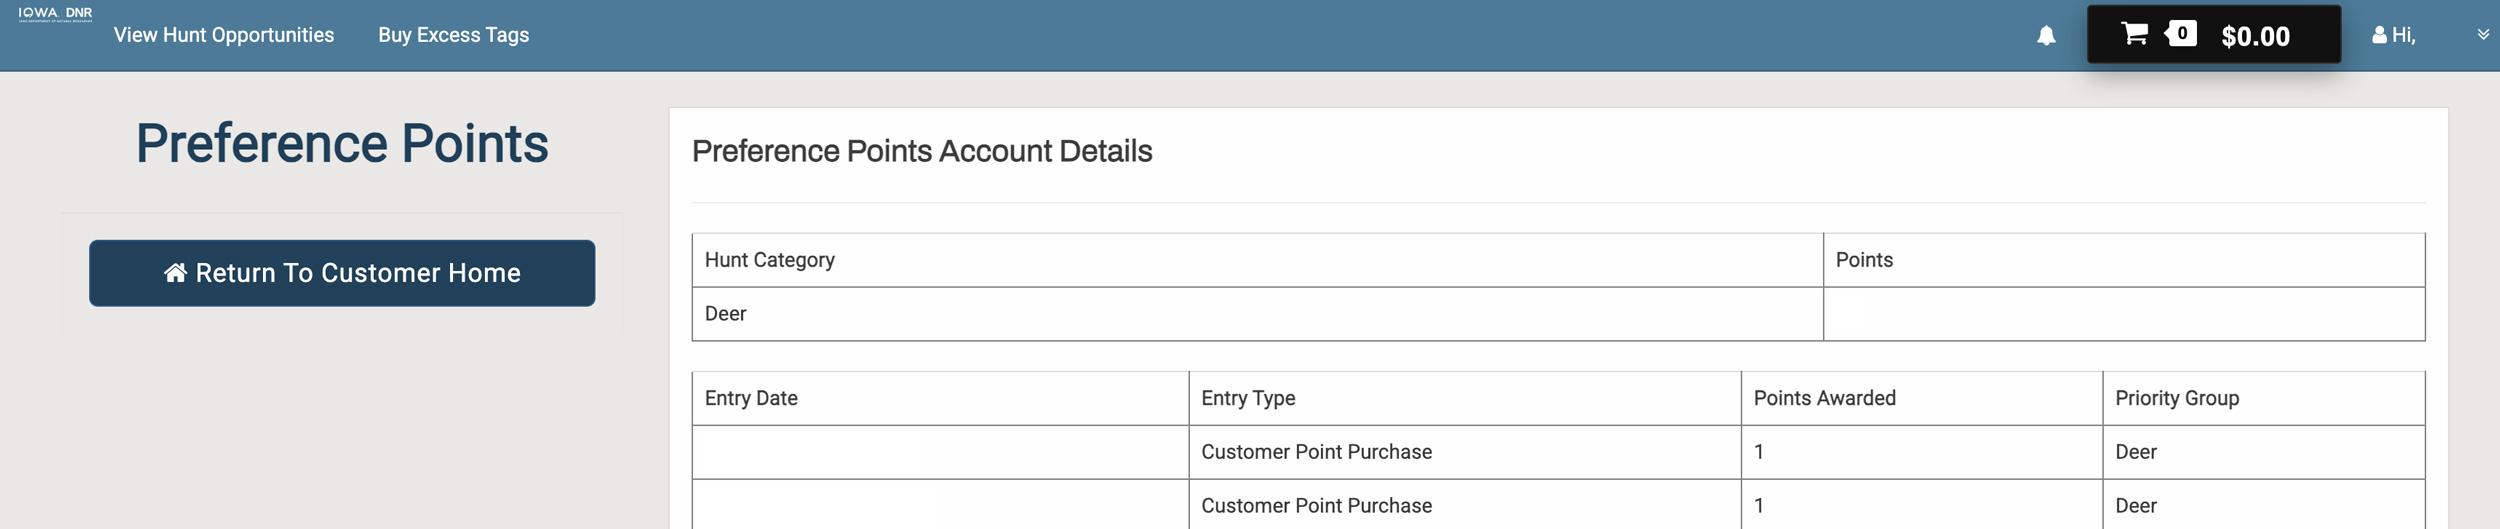
Task: Click the Iowa DNR logo
Action: 55,14
